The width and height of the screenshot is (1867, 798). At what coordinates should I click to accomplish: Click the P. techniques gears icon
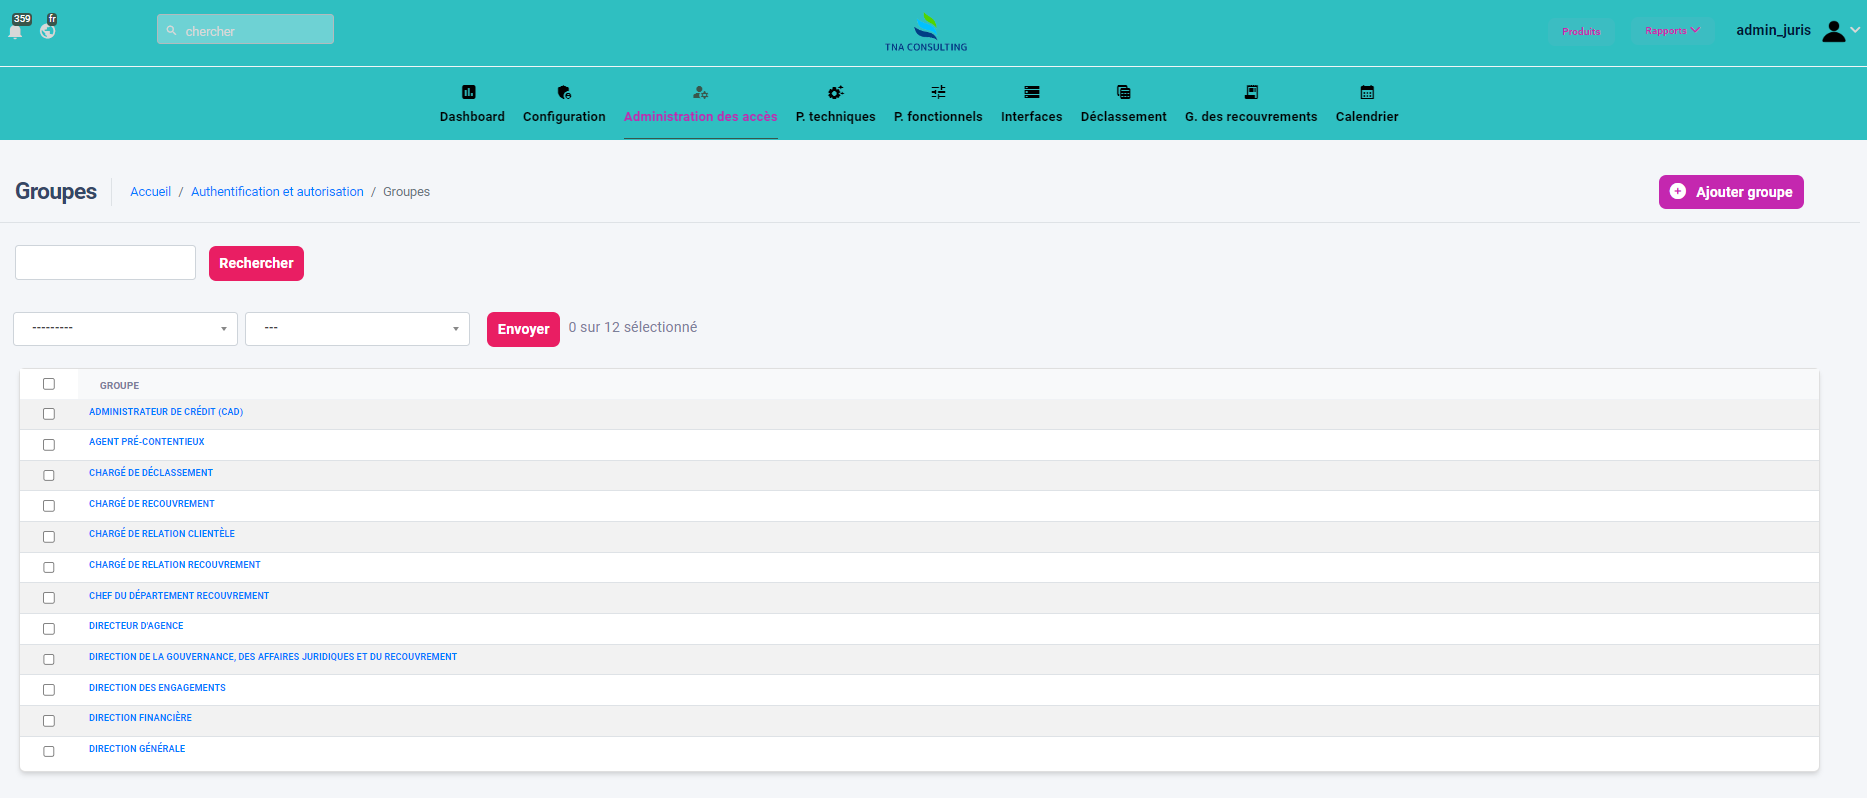pos(835,92)
